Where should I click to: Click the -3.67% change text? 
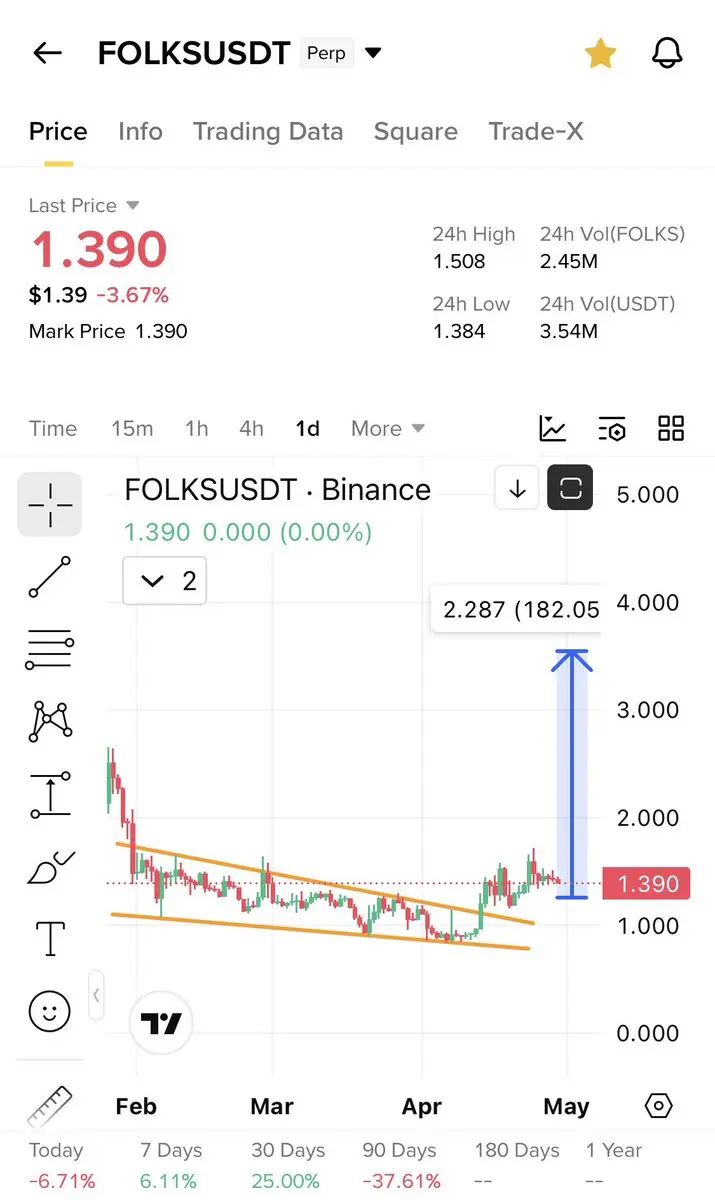tap(132, 295)
